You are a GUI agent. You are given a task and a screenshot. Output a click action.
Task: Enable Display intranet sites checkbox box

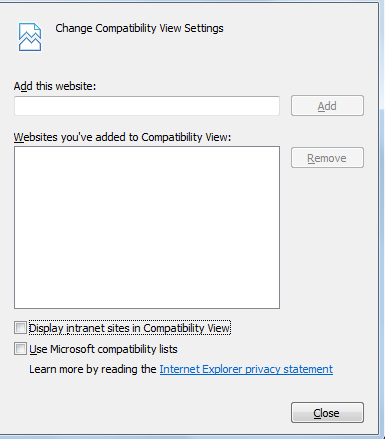(x=20, y=328)
